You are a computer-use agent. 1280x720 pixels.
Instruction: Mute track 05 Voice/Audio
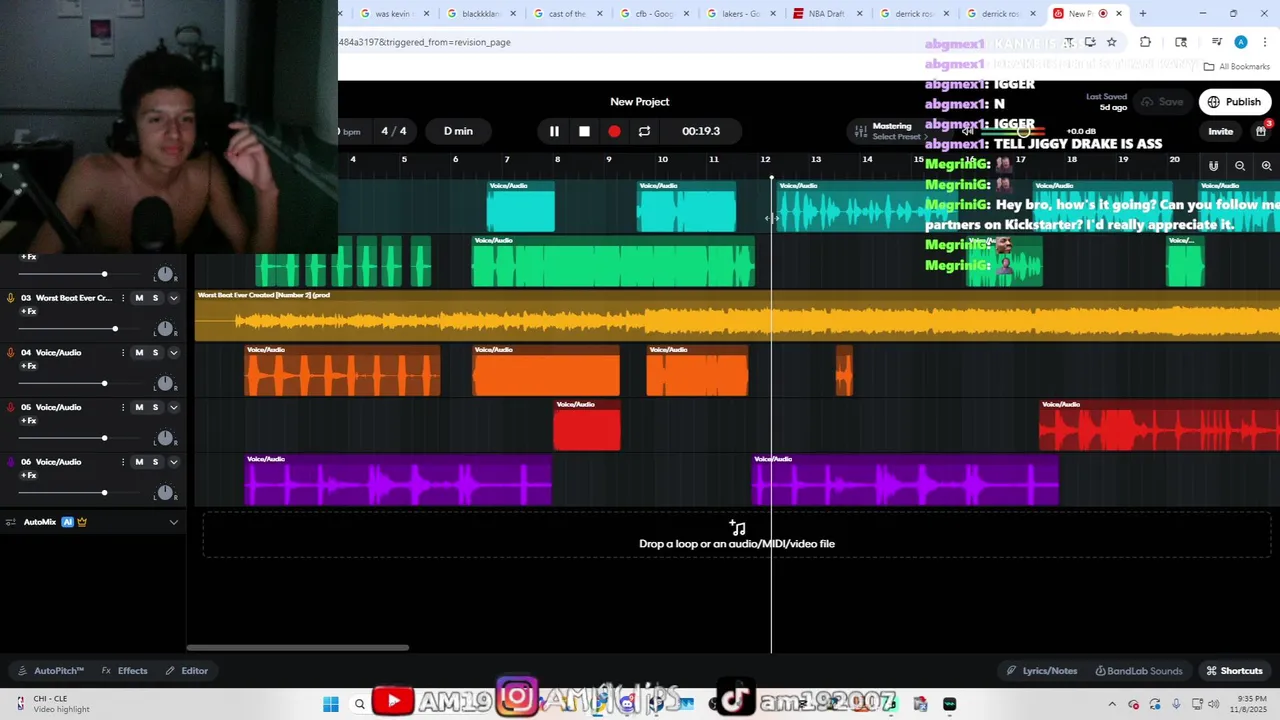(139, 407)
